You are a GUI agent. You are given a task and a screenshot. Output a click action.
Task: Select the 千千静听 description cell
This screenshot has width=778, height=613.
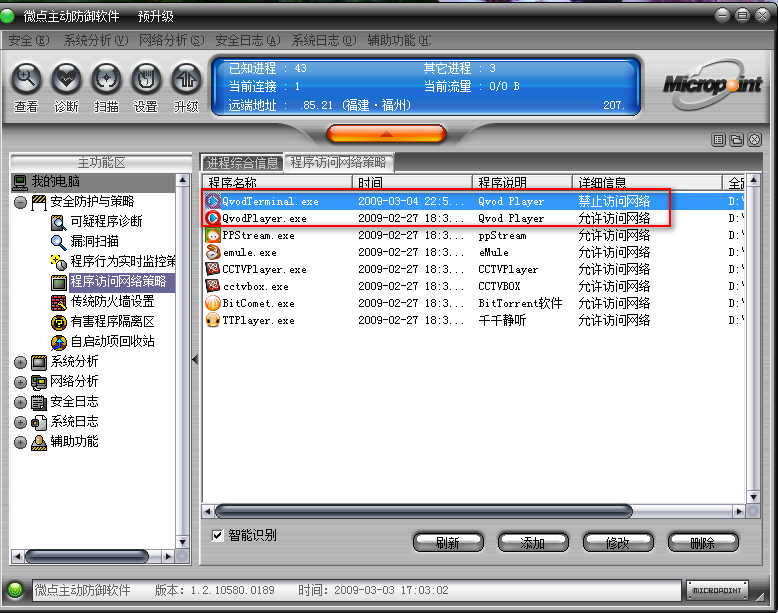coord(502,320)
